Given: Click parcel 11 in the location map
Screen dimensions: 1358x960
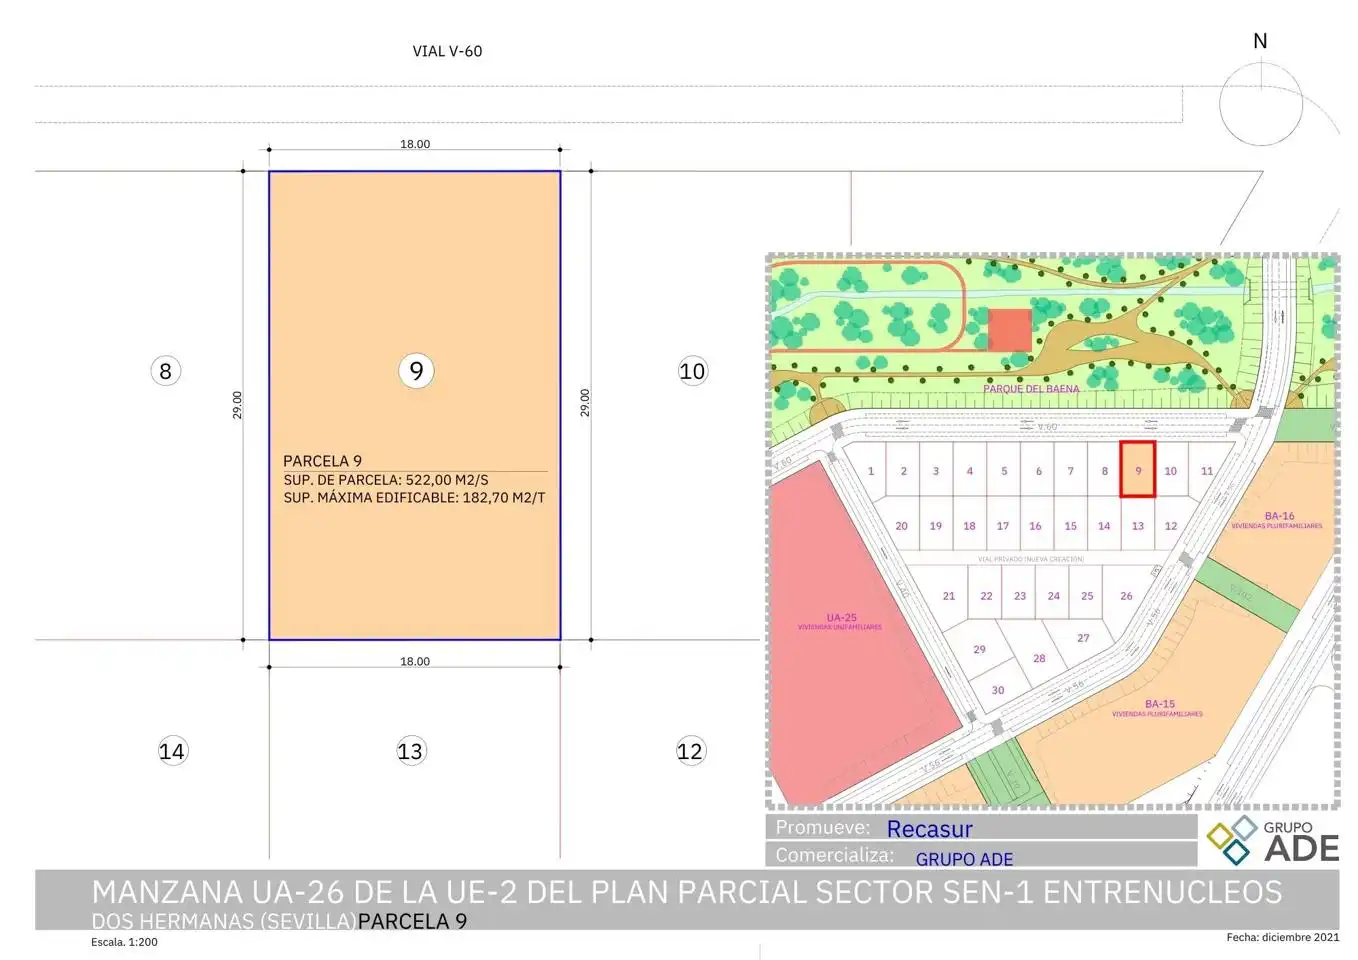Looking at the screenshot, I should (x=1207, y=471).
